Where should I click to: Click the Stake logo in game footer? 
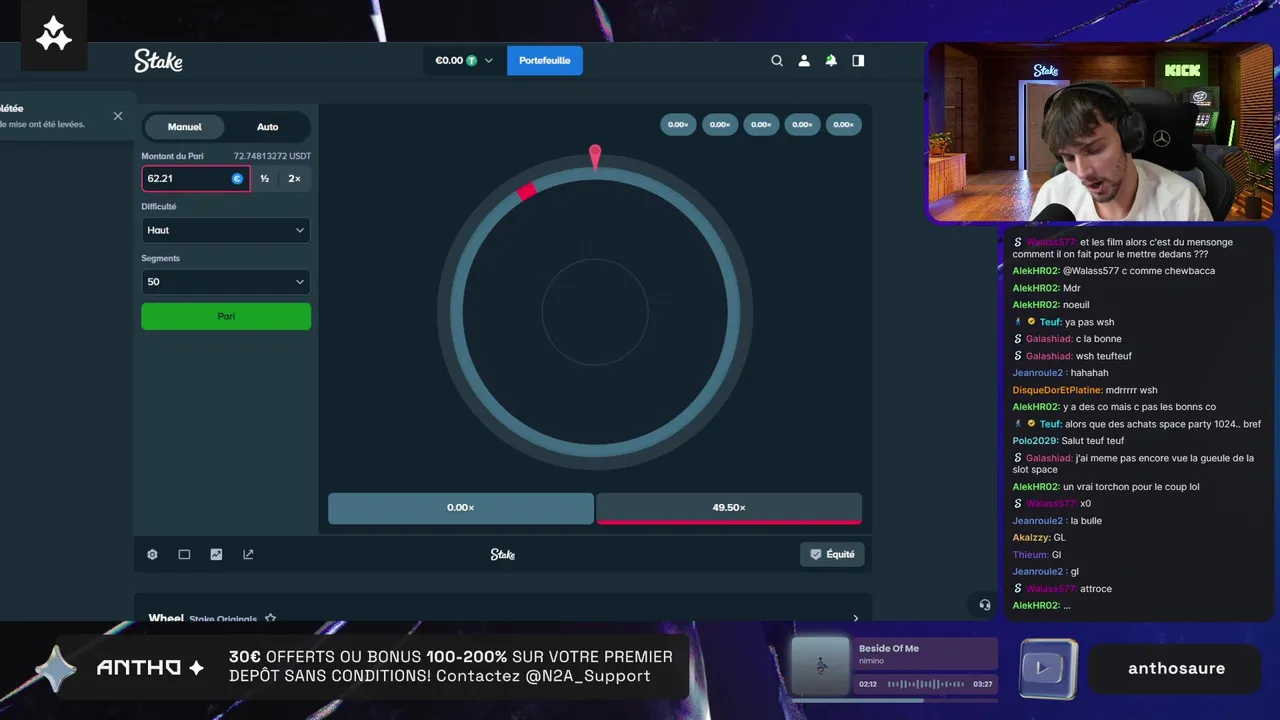502,554
